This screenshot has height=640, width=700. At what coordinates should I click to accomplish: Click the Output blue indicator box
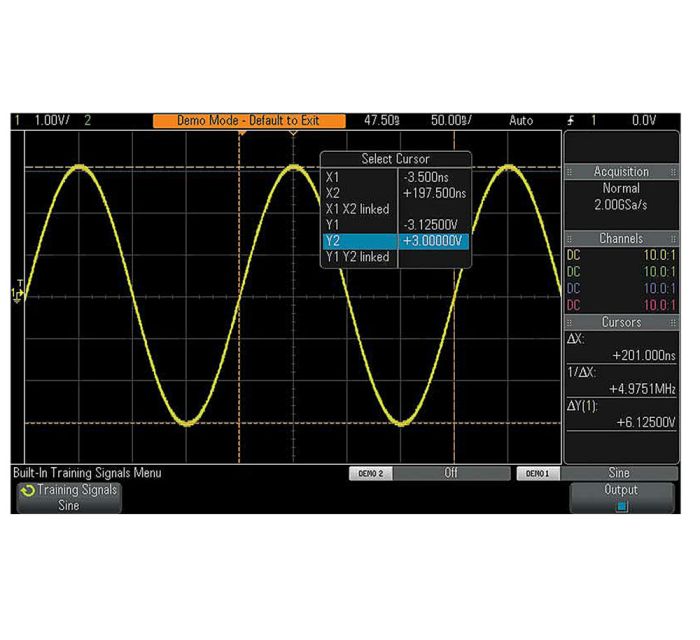621,507
